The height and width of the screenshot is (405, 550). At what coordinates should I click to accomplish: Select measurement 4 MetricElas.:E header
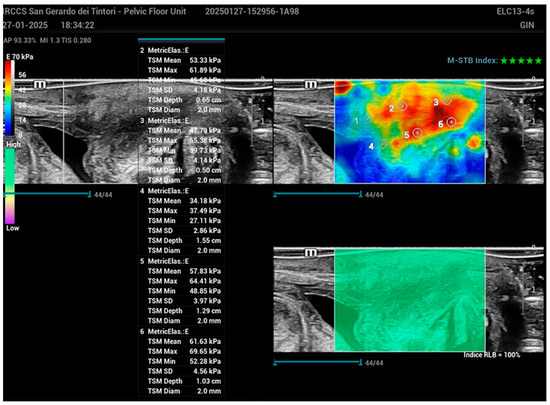[x=164, y=191]
